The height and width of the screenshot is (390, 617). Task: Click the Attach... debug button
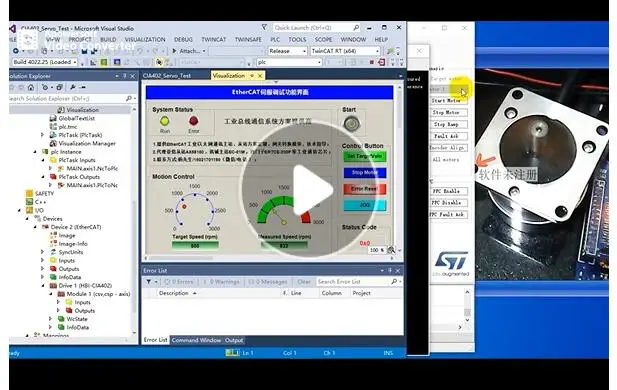click(189, 51)
